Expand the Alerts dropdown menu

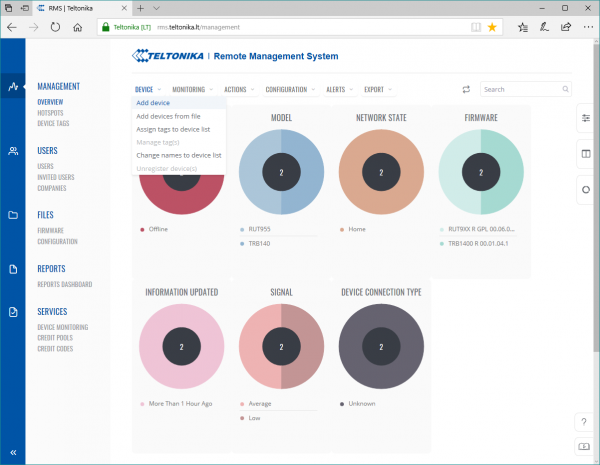pos(339,90)
